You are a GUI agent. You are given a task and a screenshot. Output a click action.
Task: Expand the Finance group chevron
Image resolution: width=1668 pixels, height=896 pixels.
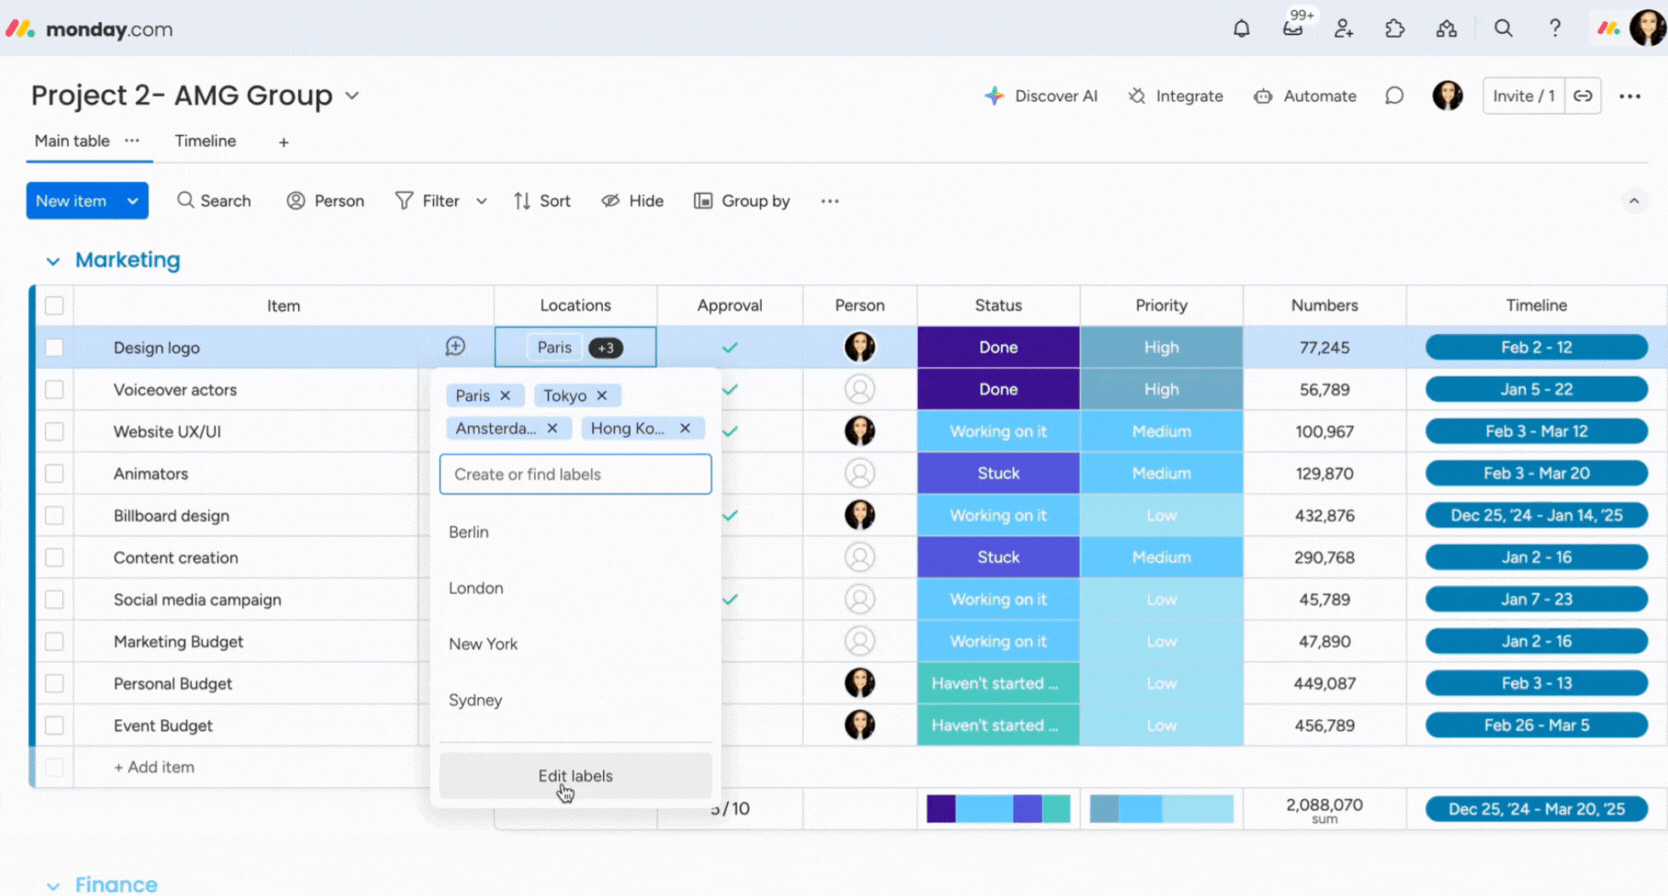pos(53,886)
